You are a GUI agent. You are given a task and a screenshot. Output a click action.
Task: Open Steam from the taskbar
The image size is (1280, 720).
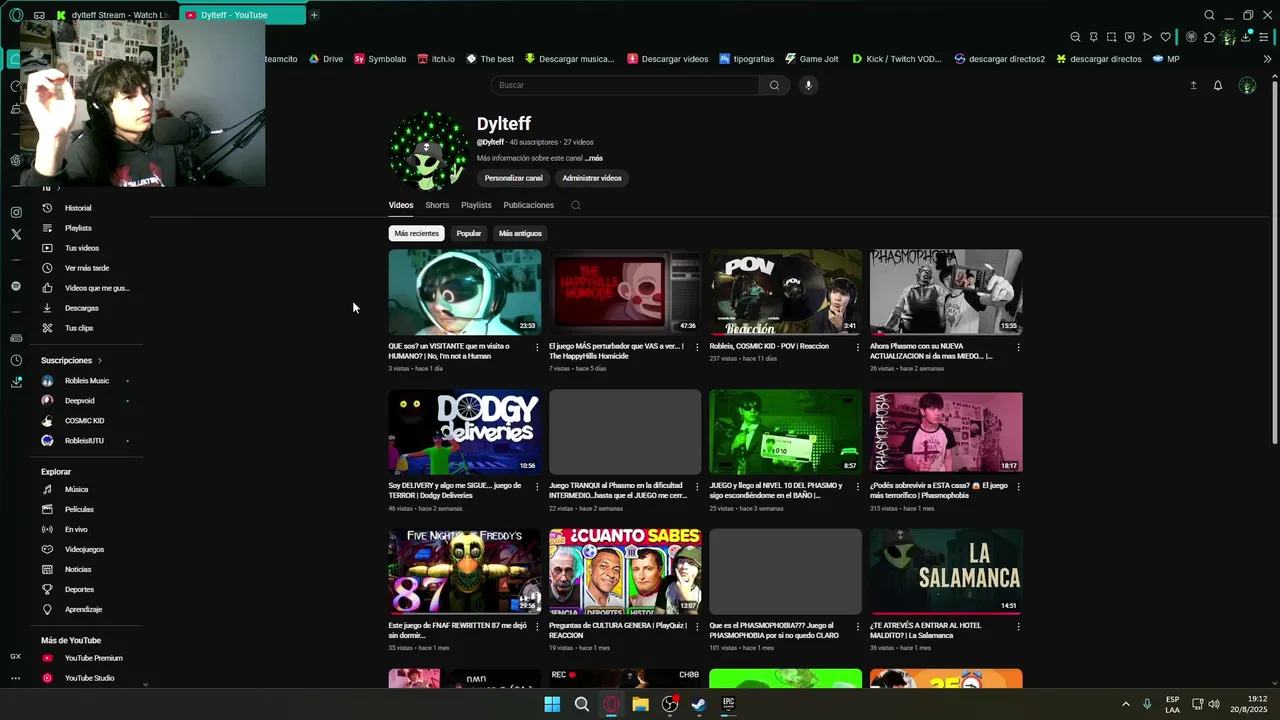tap(699, 704)
